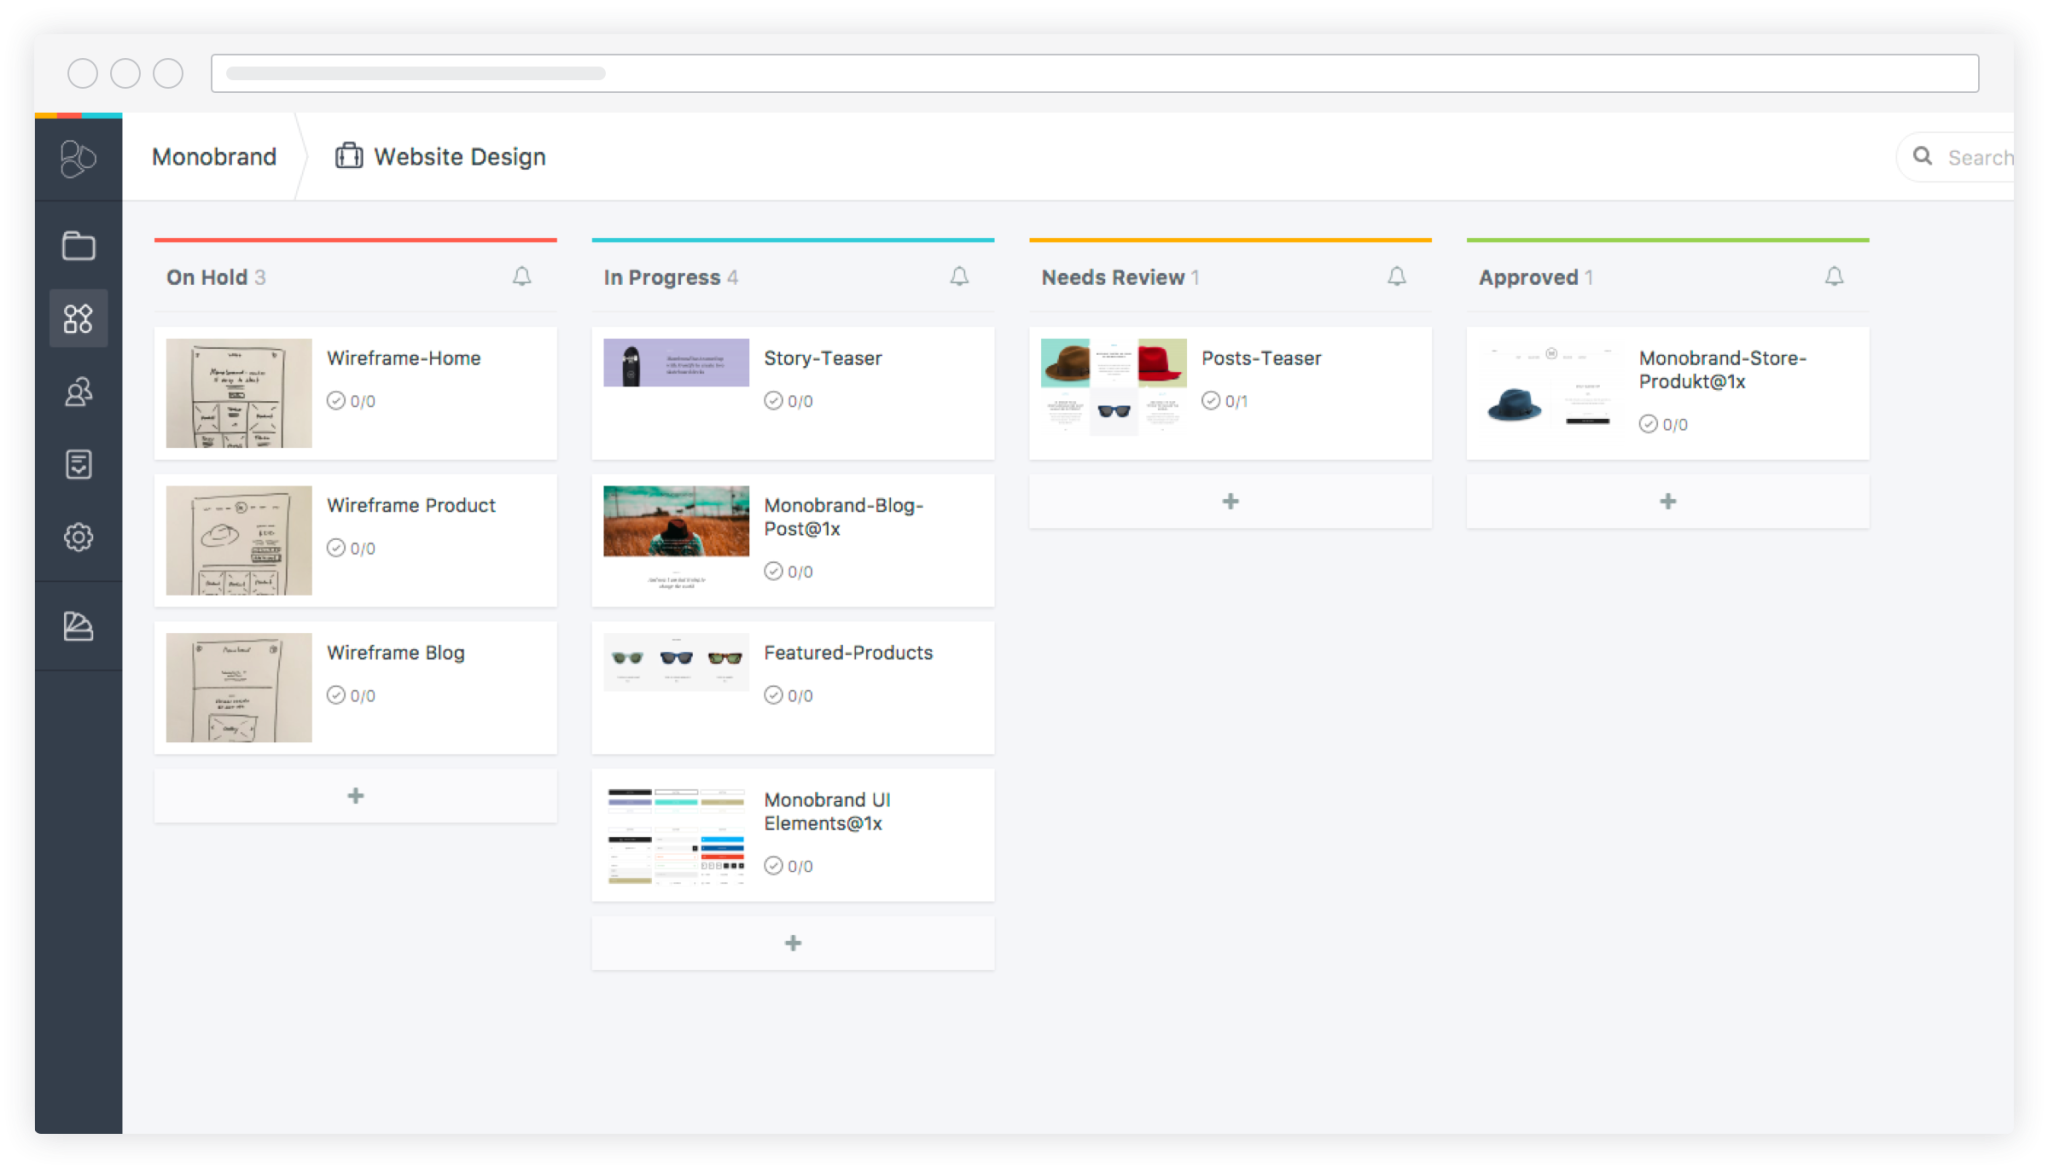Open the team members icon in sidebar
This screenshot has width=2048, height=1168.
coord(78,391)
